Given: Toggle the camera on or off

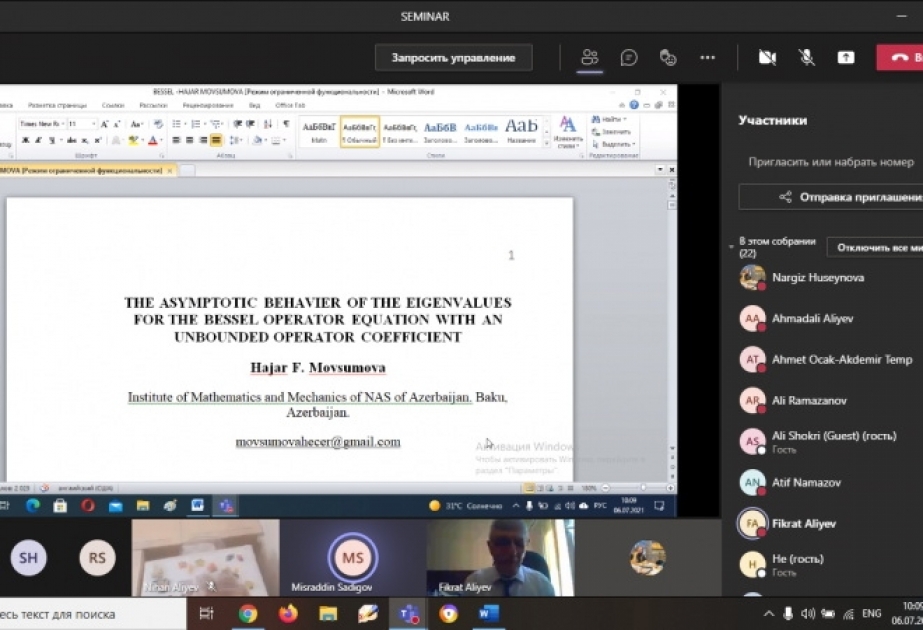Looking at the screenshot, I should [x=767, y=57].
